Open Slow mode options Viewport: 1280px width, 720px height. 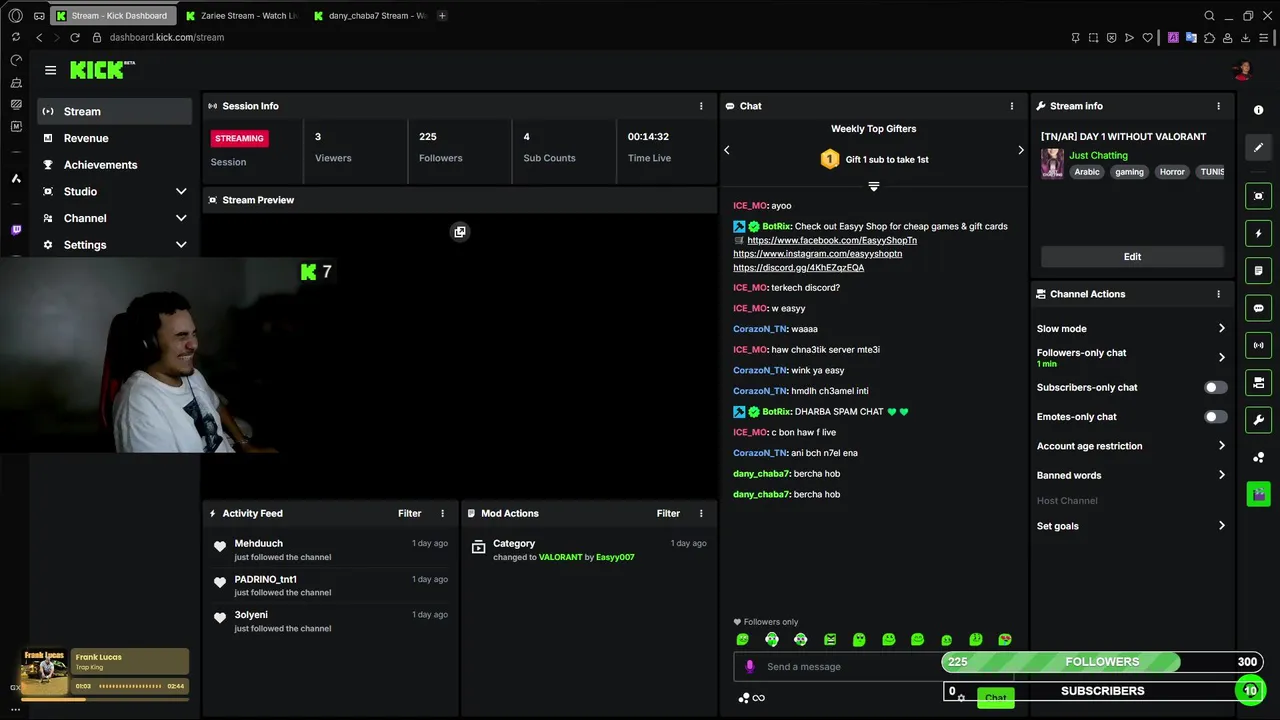1131,328
